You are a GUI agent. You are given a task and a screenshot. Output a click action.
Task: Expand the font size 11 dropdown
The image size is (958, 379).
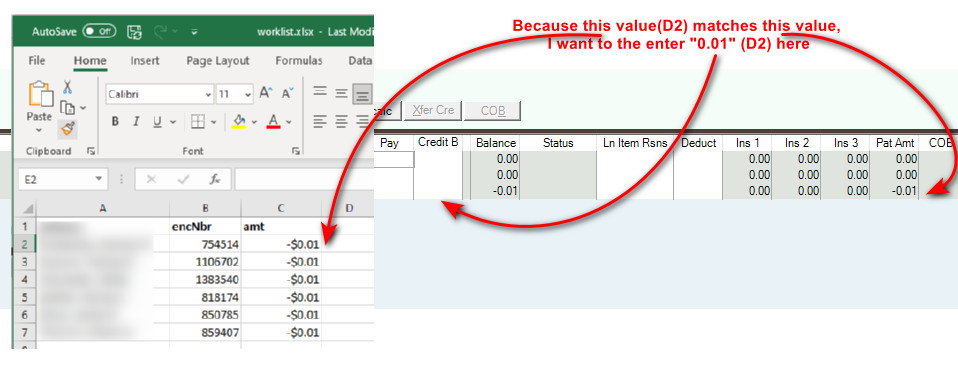pos(247,95)
